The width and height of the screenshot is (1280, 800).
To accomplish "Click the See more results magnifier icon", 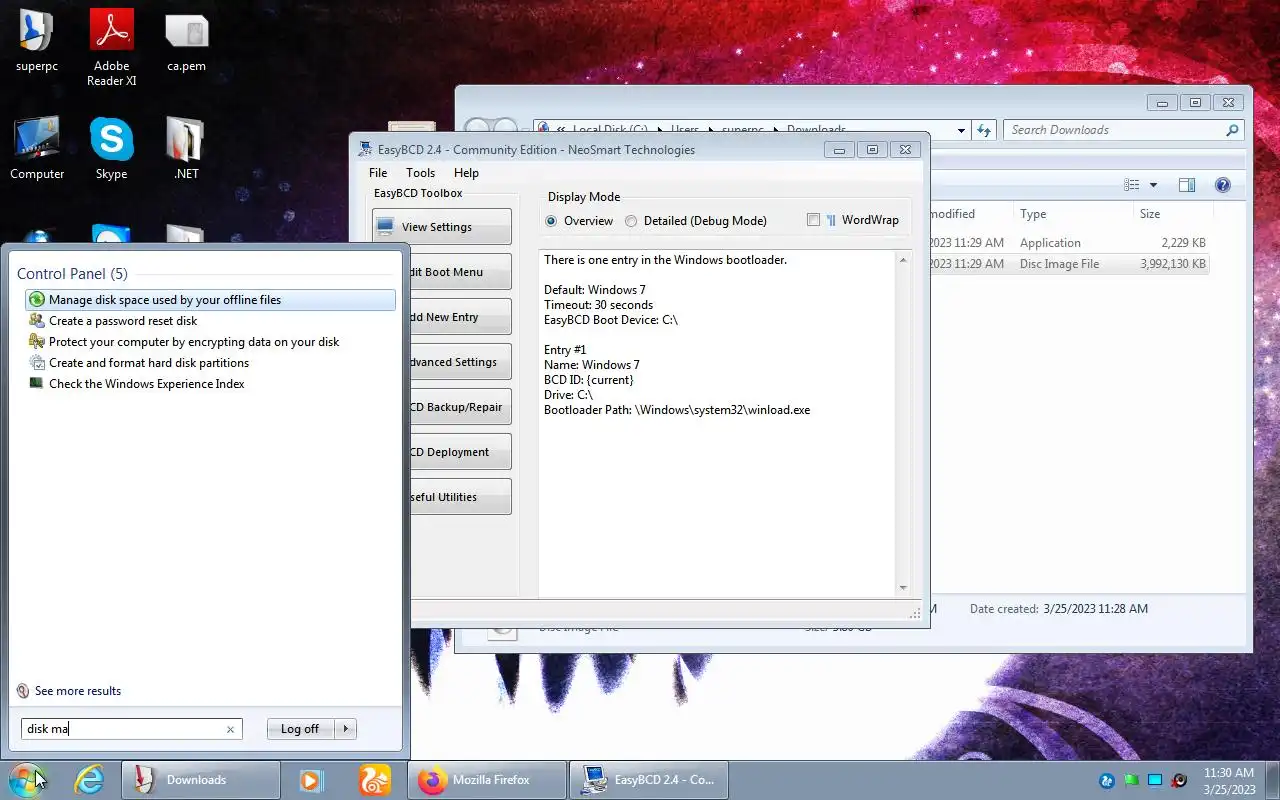I will [23, 691].
